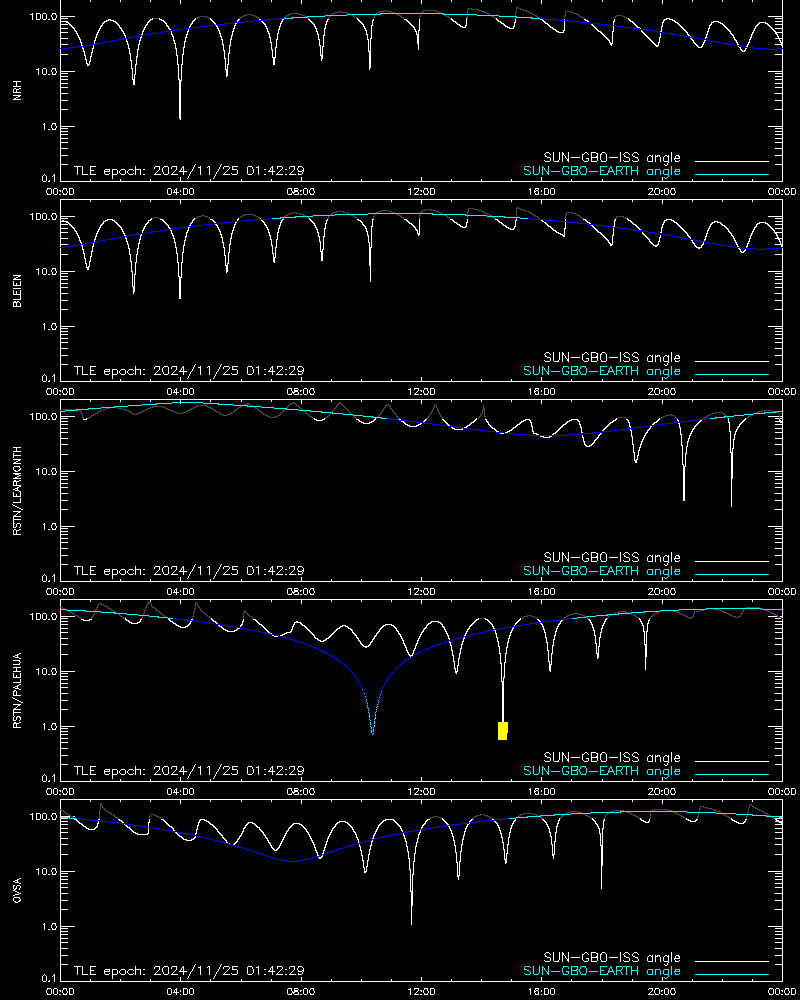Click 1.0 y-axis label in RSTN/PALEHUA plot
The height and width of the screenshot is (1000, 800).
point(48,726)
